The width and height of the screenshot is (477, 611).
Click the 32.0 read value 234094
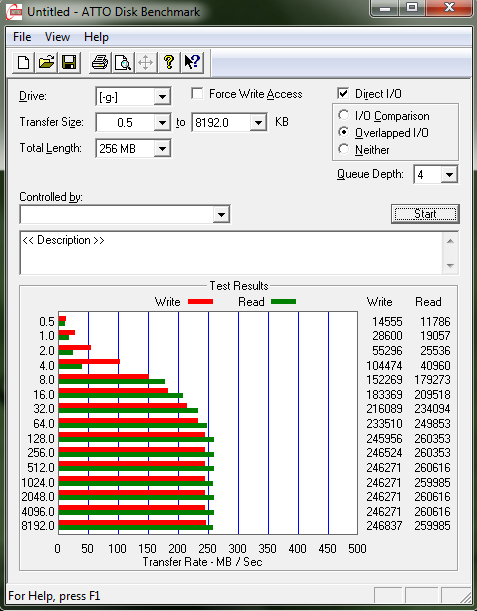click(x=432, y=409)
